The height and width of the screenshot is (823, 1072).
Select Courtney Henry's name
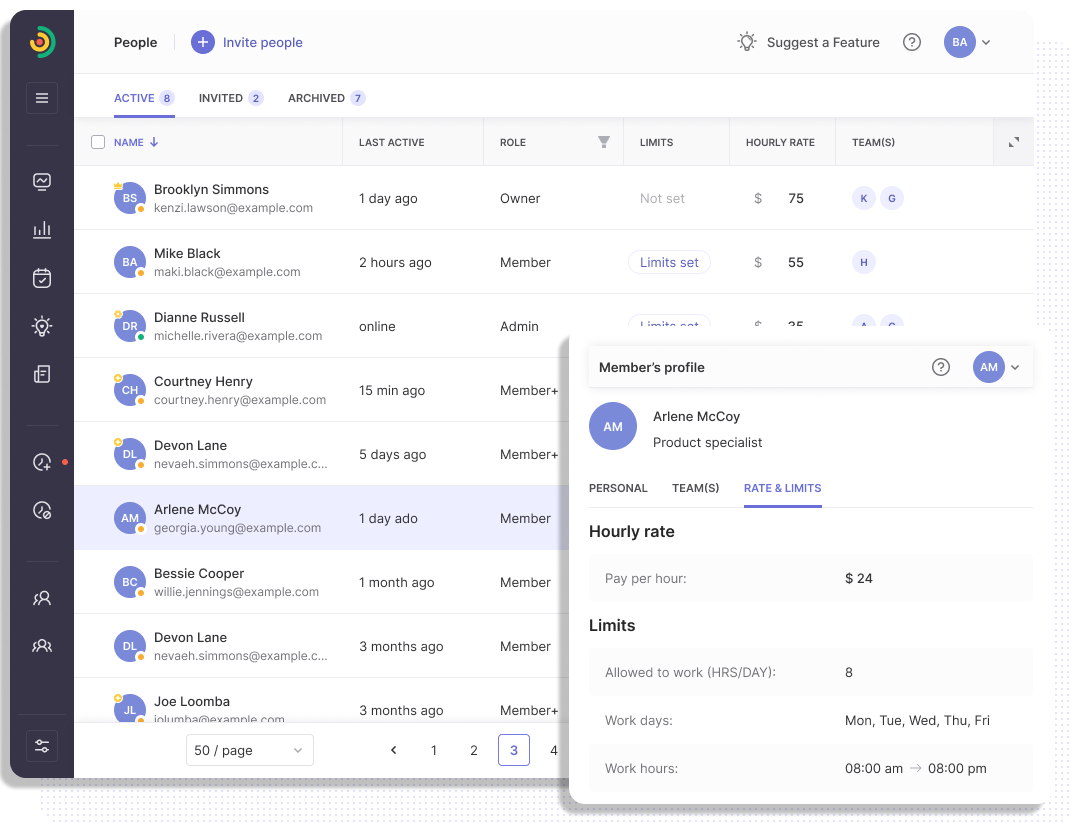pos(203,381)
